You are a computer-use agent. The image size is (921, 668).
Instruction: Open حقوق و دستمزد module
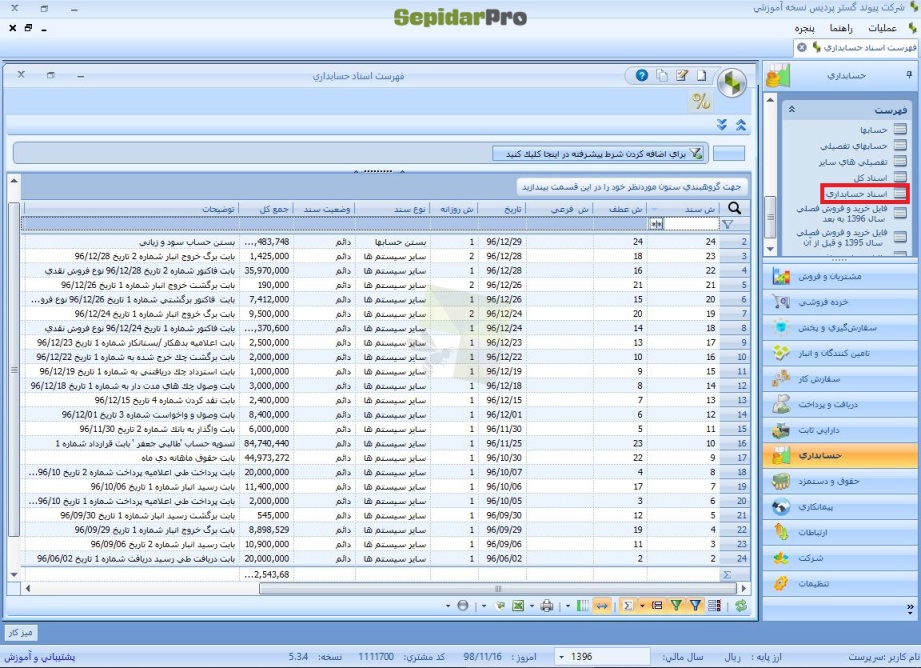point(841,481)
